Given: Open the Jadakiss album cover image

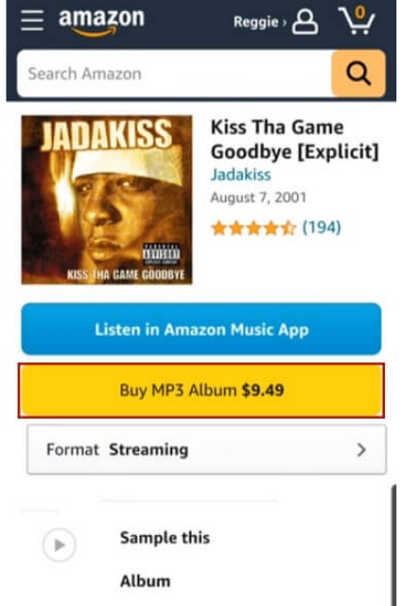Looking at the screenshot, I should pyautogui.click(x=107, y=200).
